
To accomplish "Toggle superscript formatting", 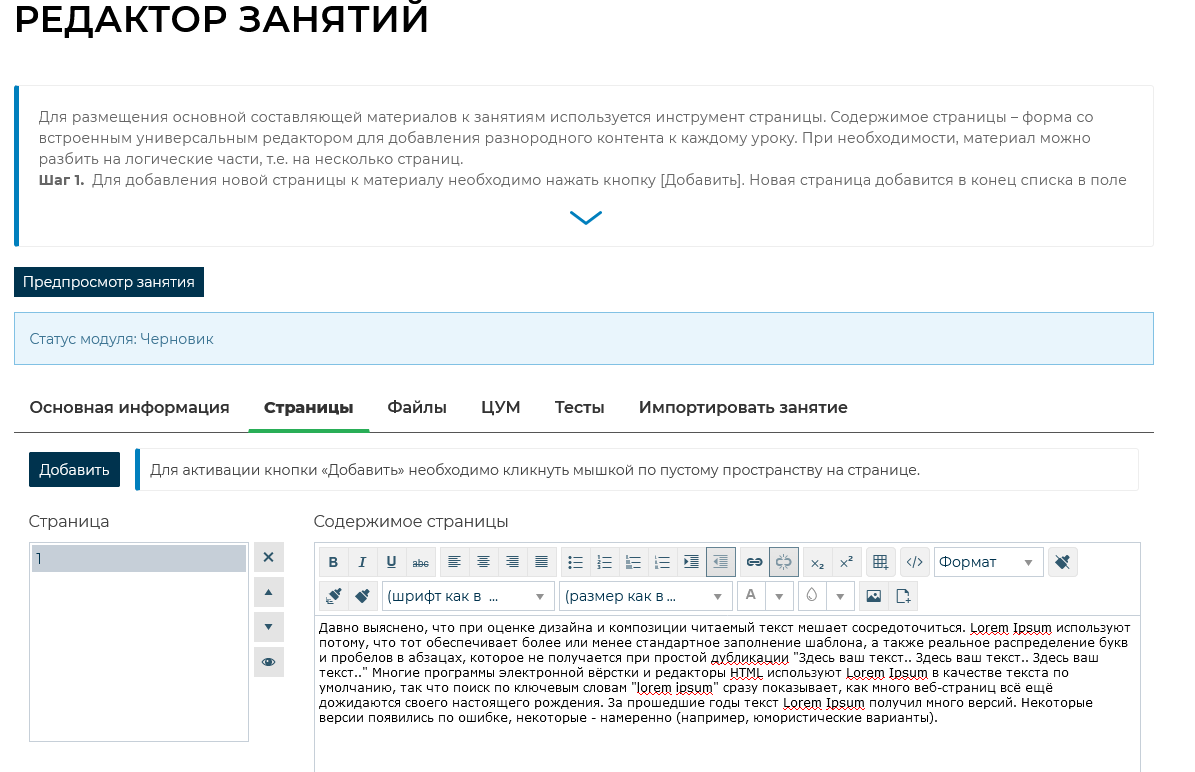I will 846,562.
